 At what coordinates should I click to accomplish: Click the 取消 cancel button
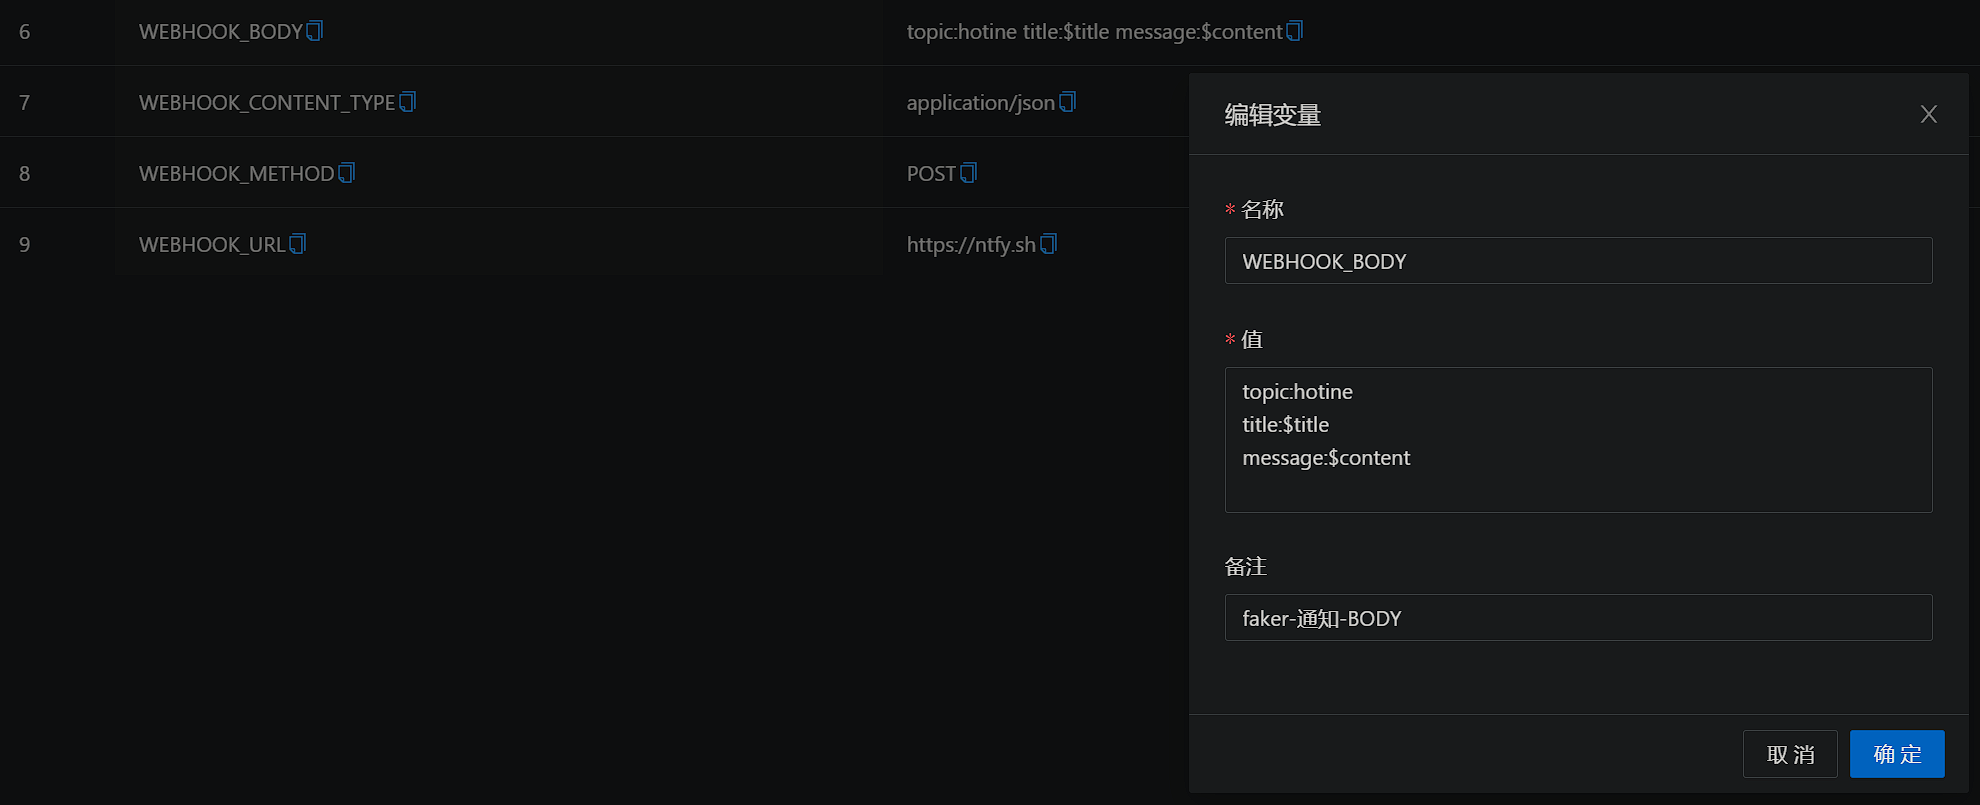point(1790,754)
